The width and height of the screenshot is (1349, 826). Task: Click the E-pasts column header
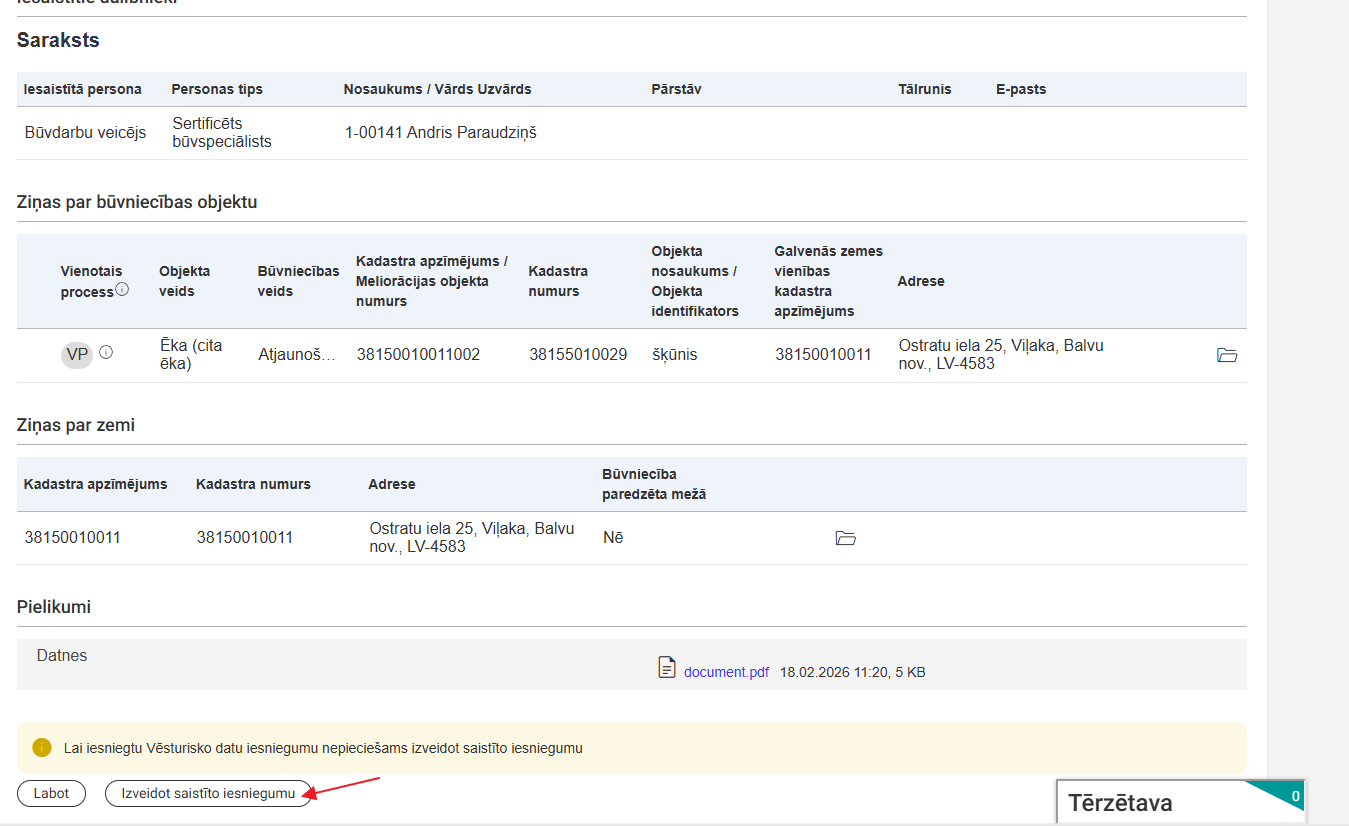point(1020,89)
